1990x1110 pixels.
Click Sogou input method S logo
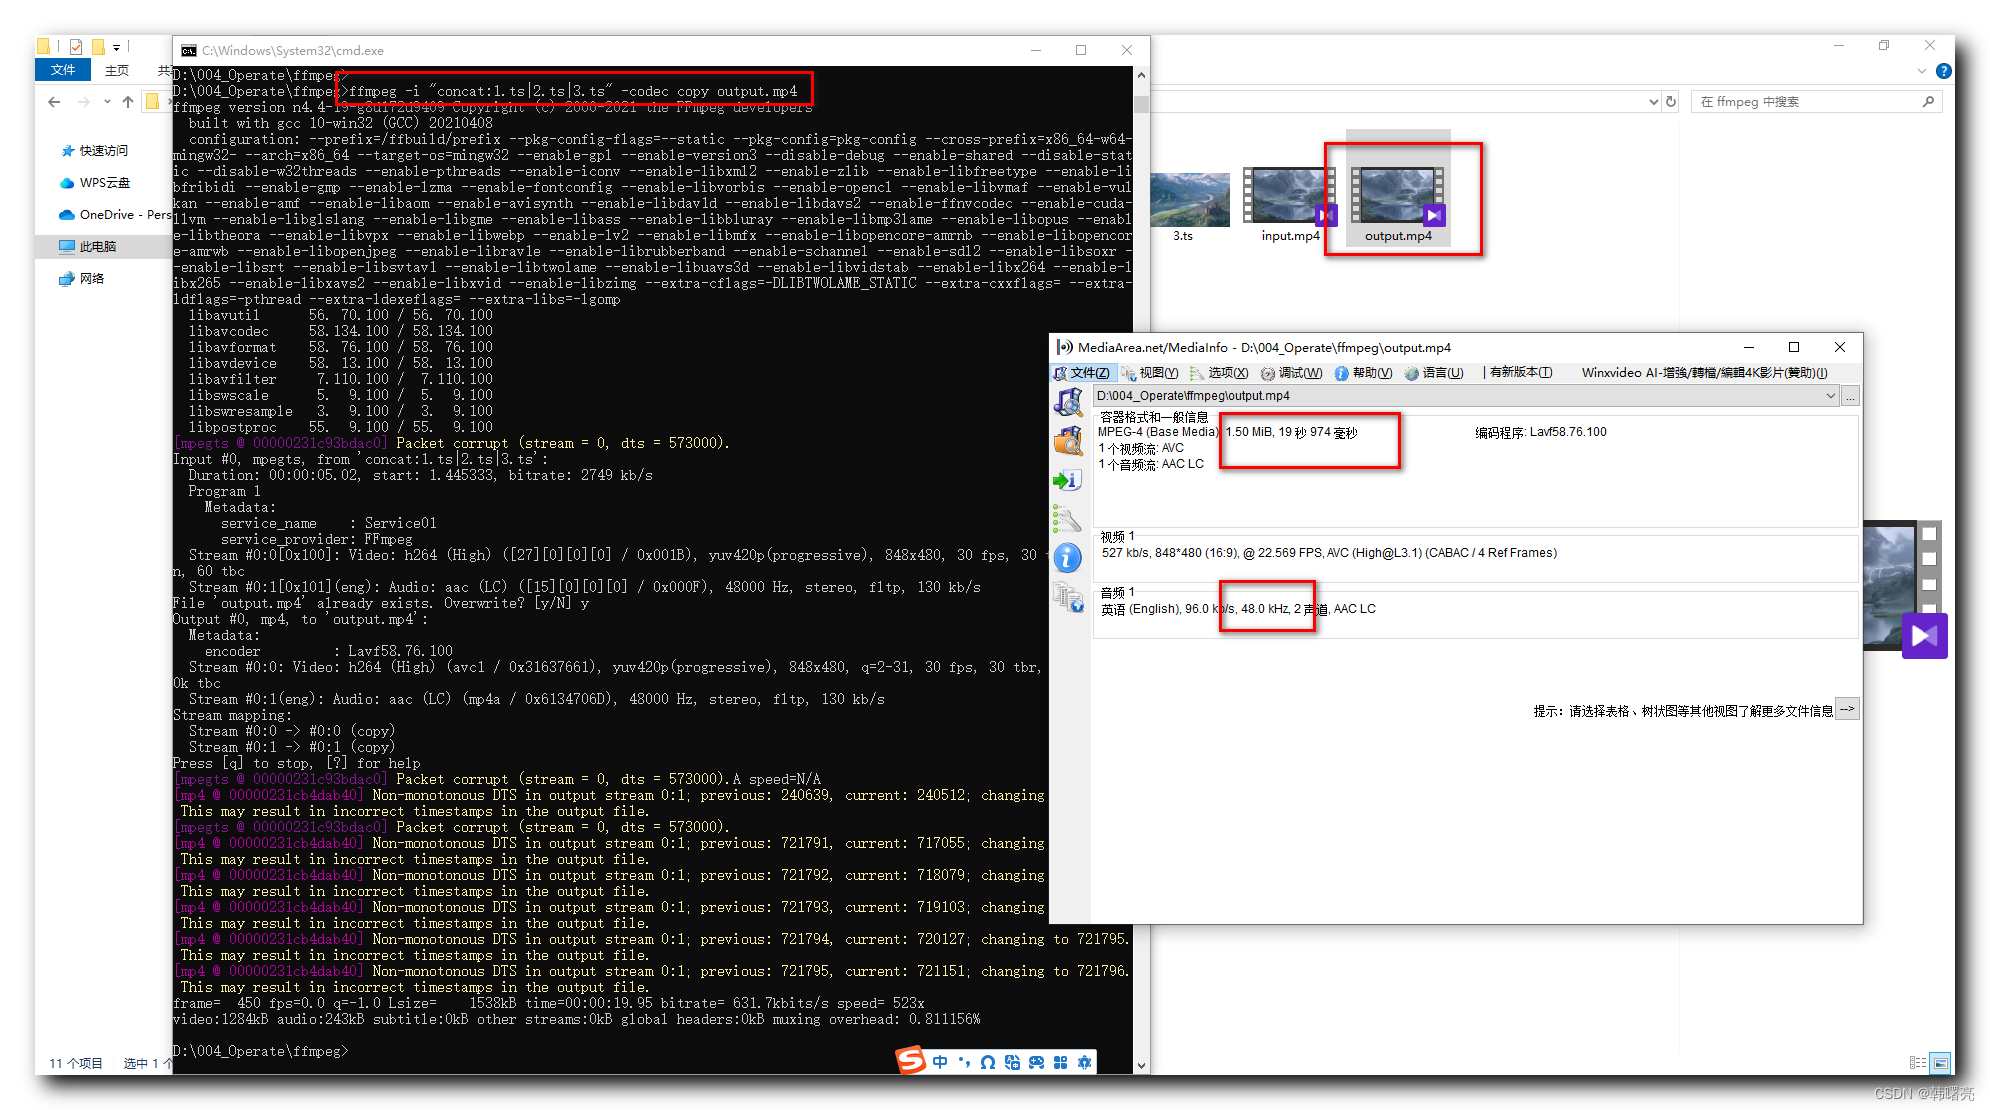click(x=910, y=1060)
